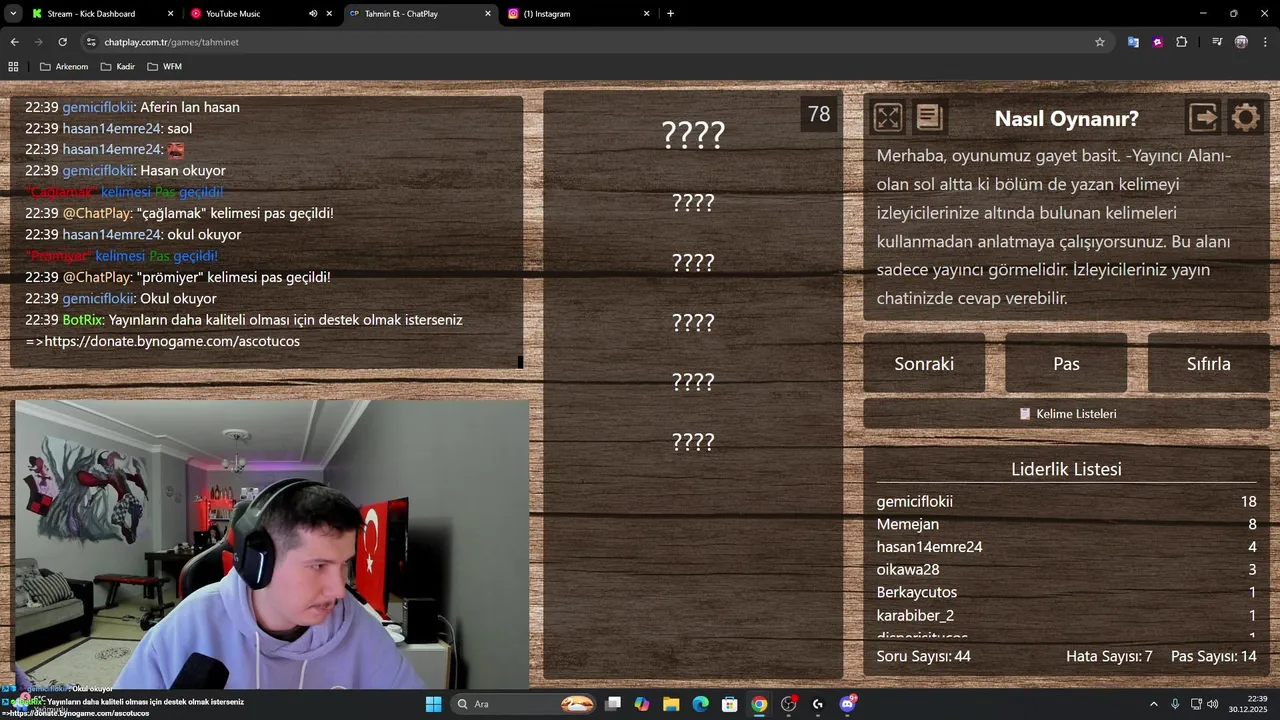Click the Sonraki button
1280x720 pixels.
[924, 363]
